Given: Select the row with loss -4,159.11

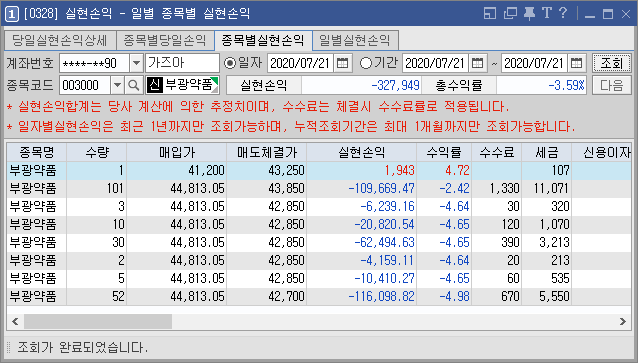Looking at the screenshot, I should point(319,260).
